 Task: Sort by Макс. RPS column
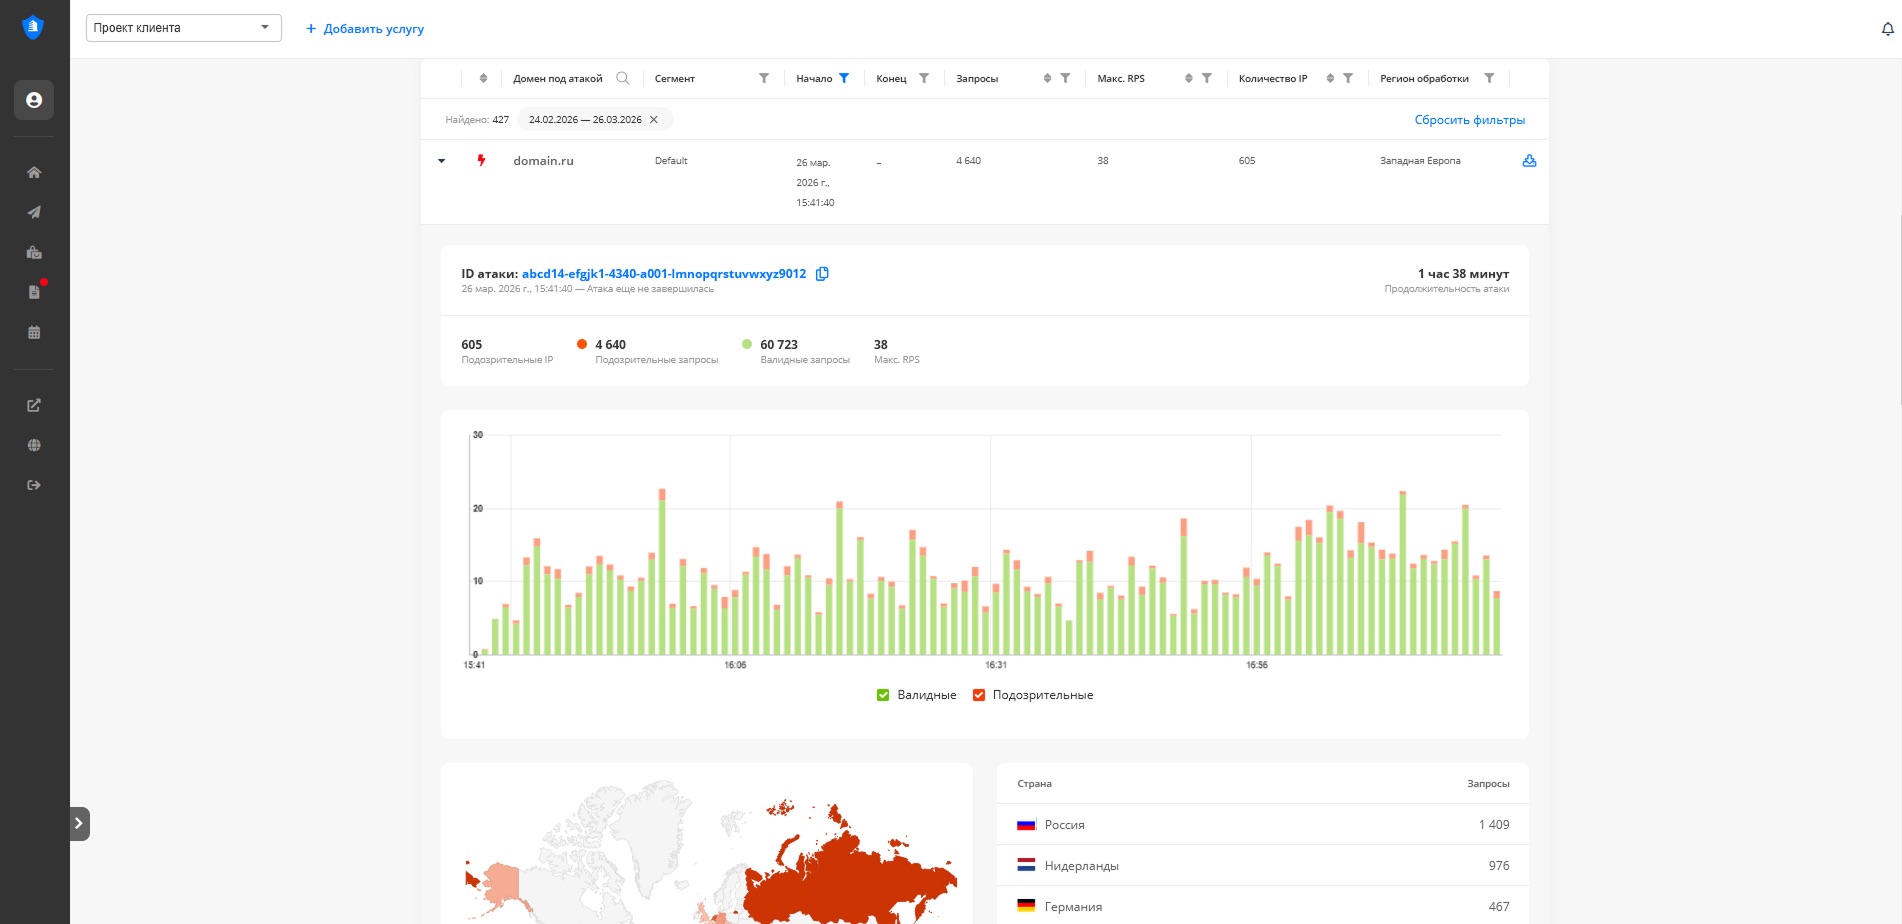(1189, 78)
